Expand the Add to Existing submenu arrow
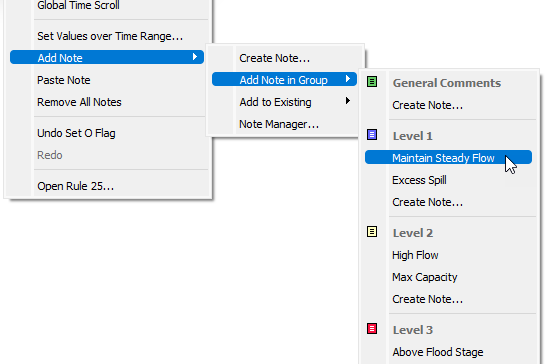Screen dimensions: 547x364 pyautogui.click(x=347, y=101)
